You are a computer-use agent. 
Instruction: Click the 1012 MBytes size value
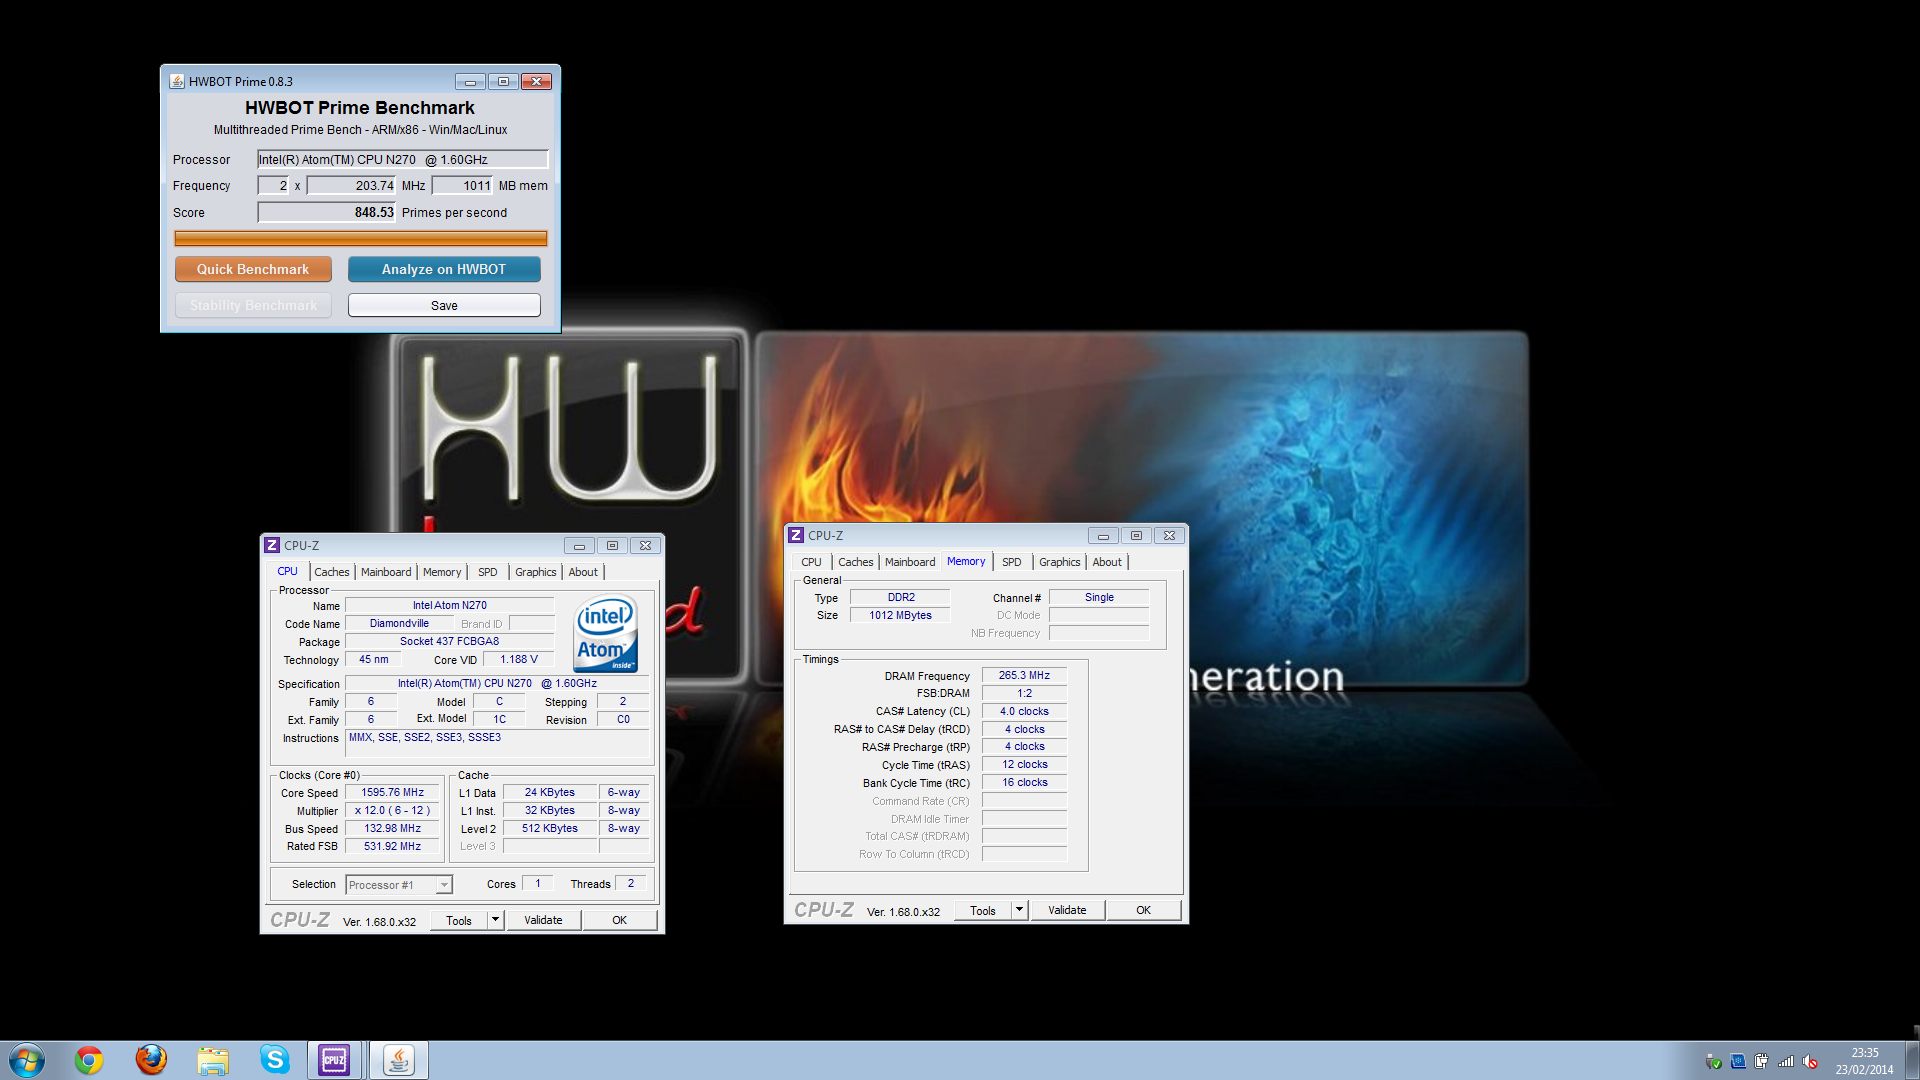900,615
